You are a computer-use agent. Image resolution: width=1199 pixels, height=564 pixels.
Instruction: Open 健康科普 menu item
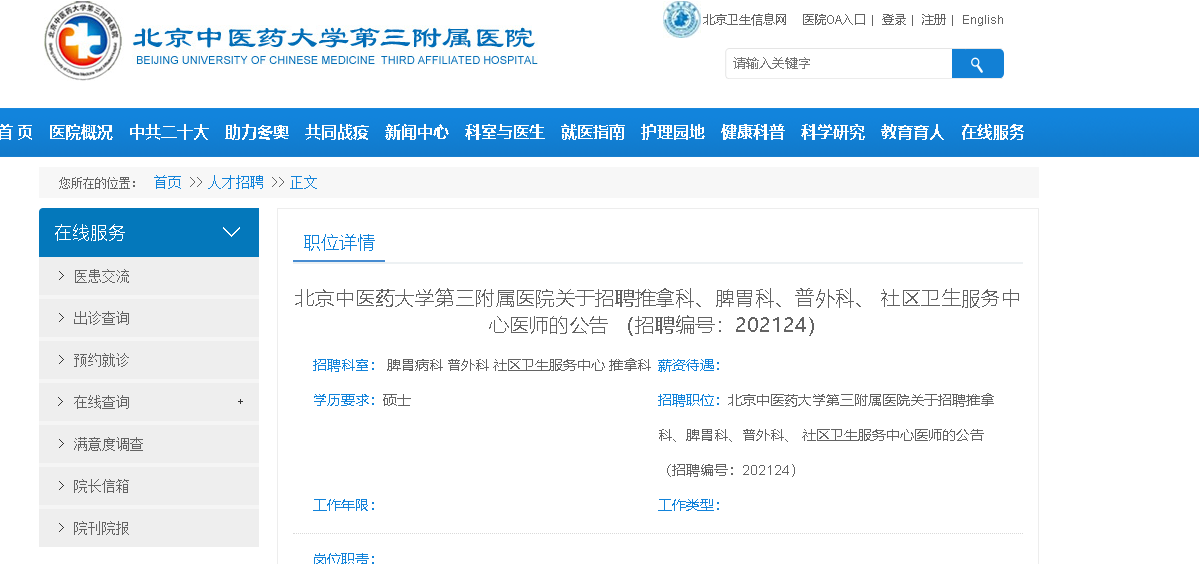click(752, 132)
